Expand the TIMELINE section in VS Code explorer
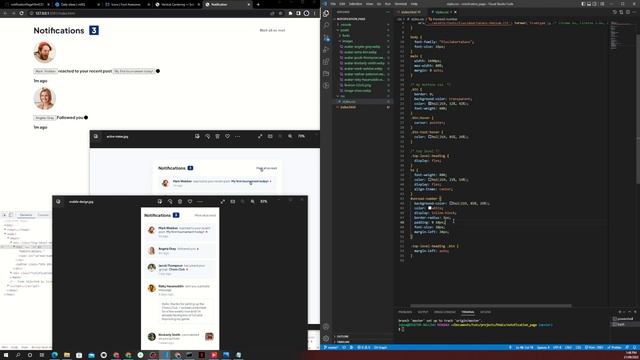Viewport: 640px width, 360px height. point(343,342)
